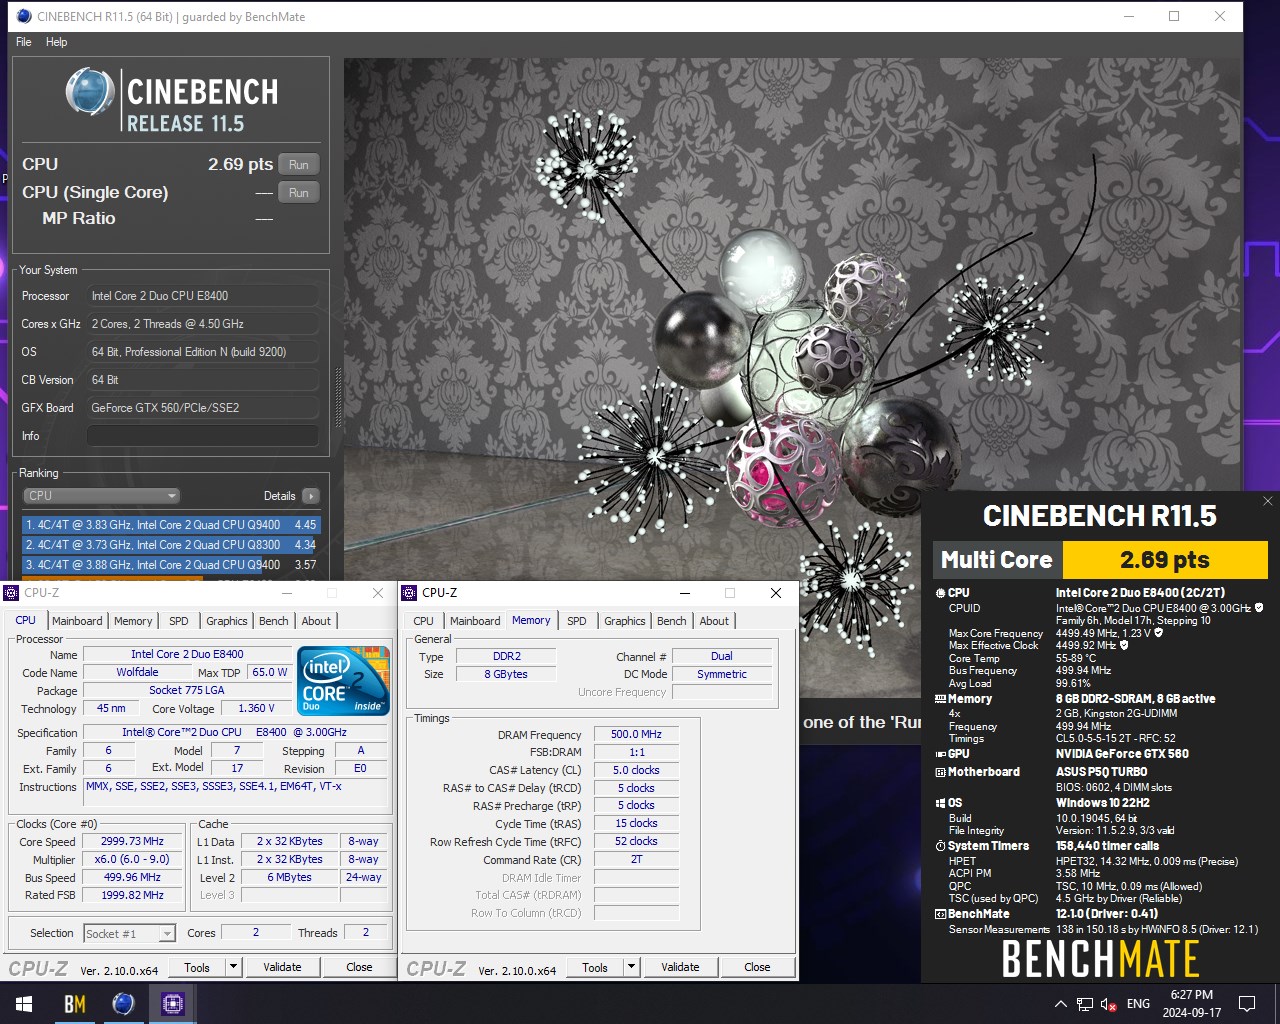Click the left CPU-Z title bar app icon

(11, 593)
